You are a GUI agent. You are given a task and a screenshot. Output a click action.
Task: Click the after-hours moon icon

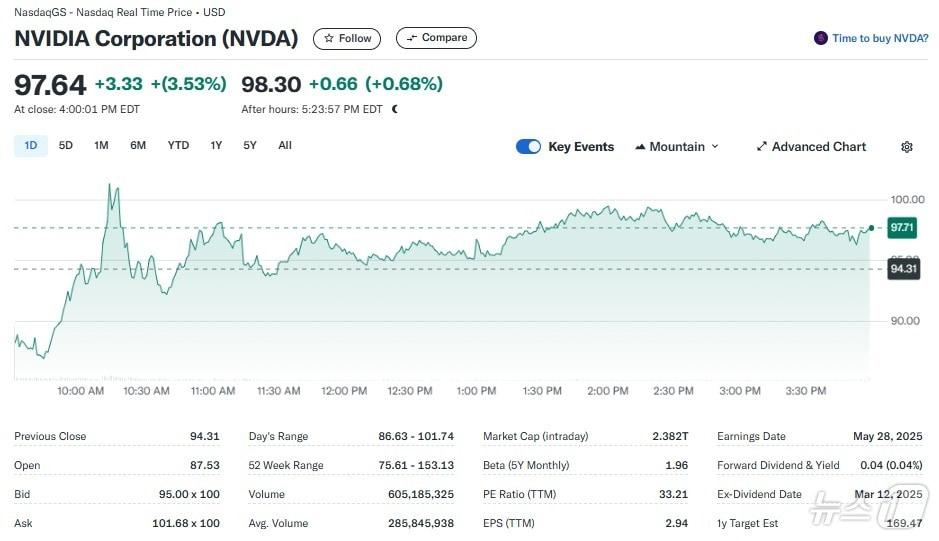tap(395, 109)
